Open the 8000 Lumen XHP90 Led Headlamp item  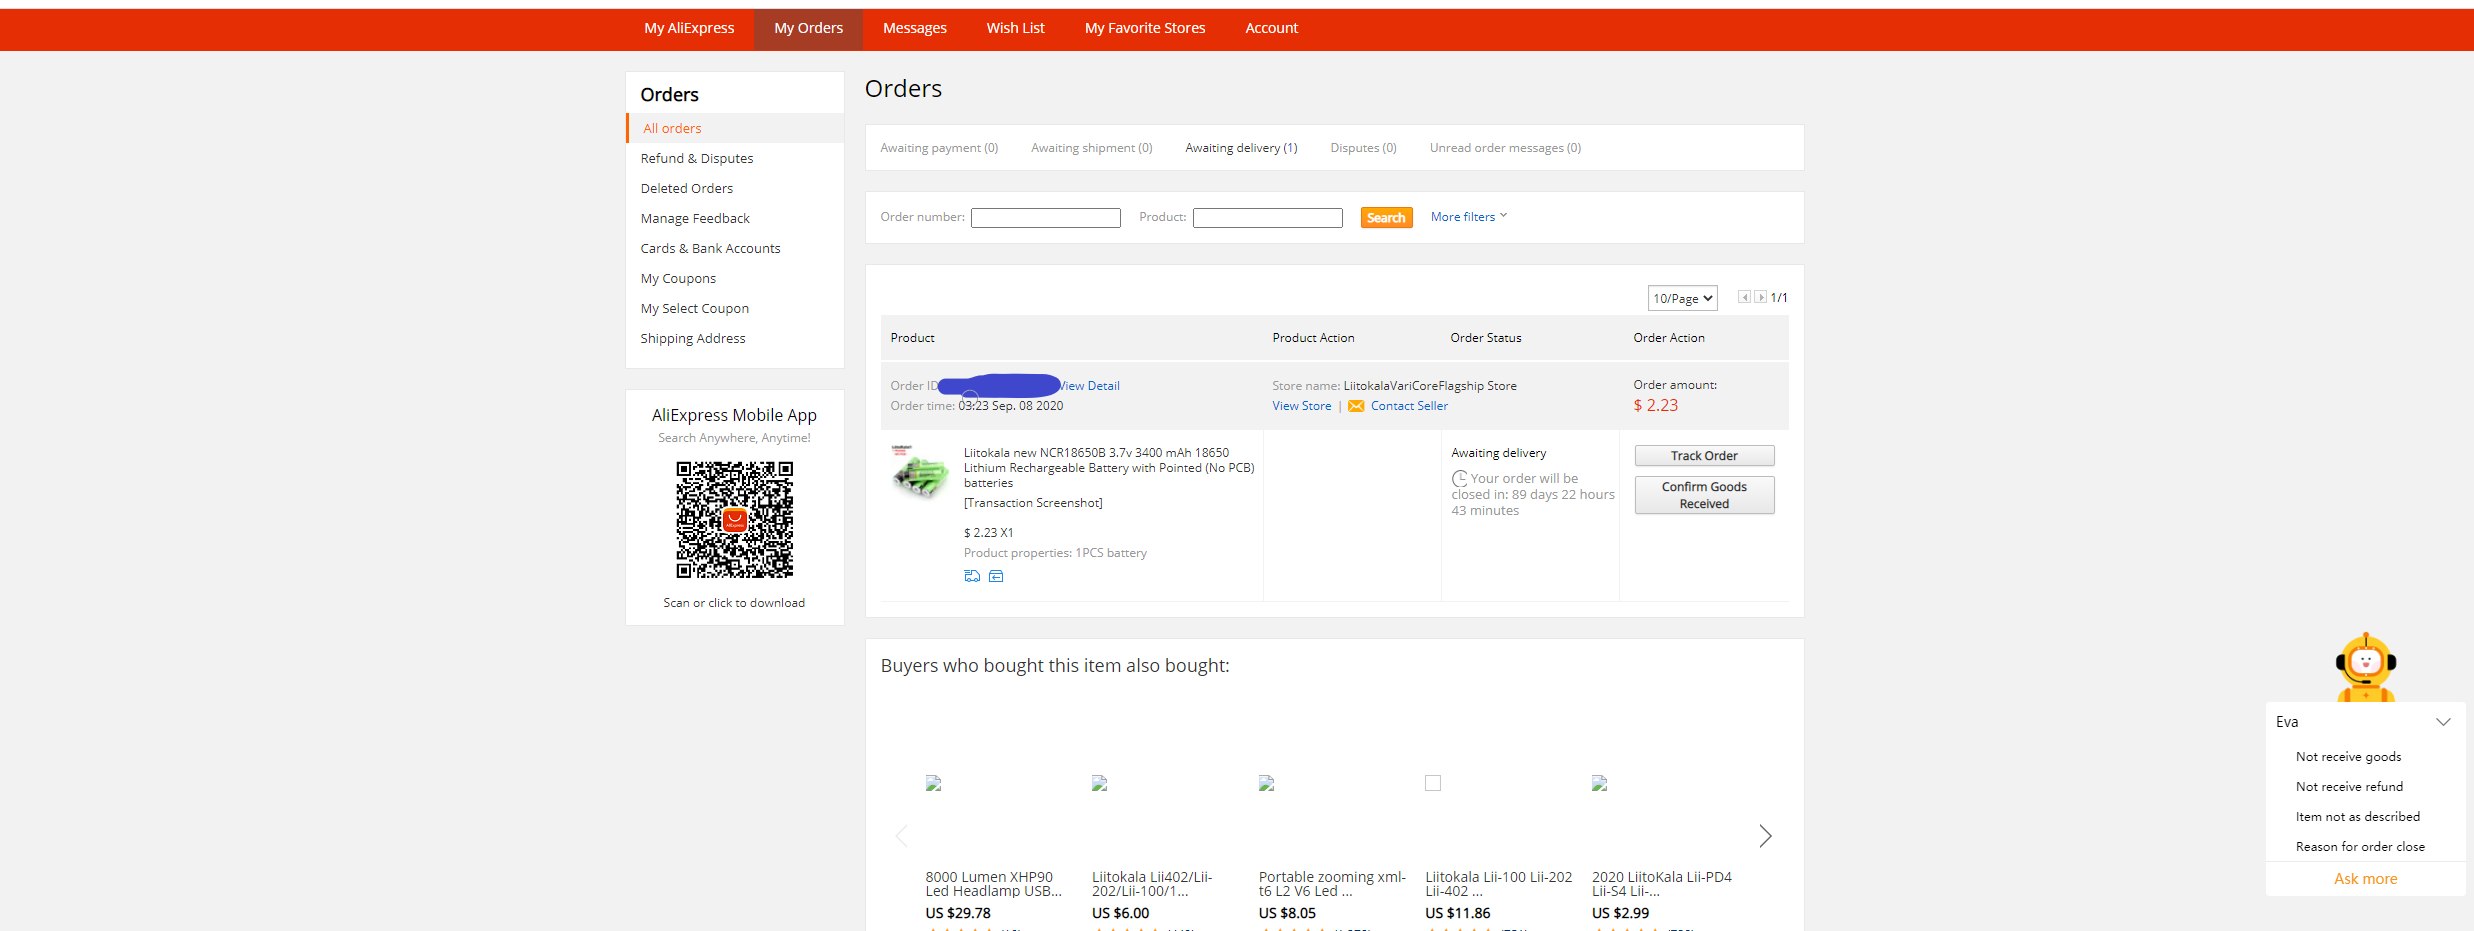[x=994, y=884]
